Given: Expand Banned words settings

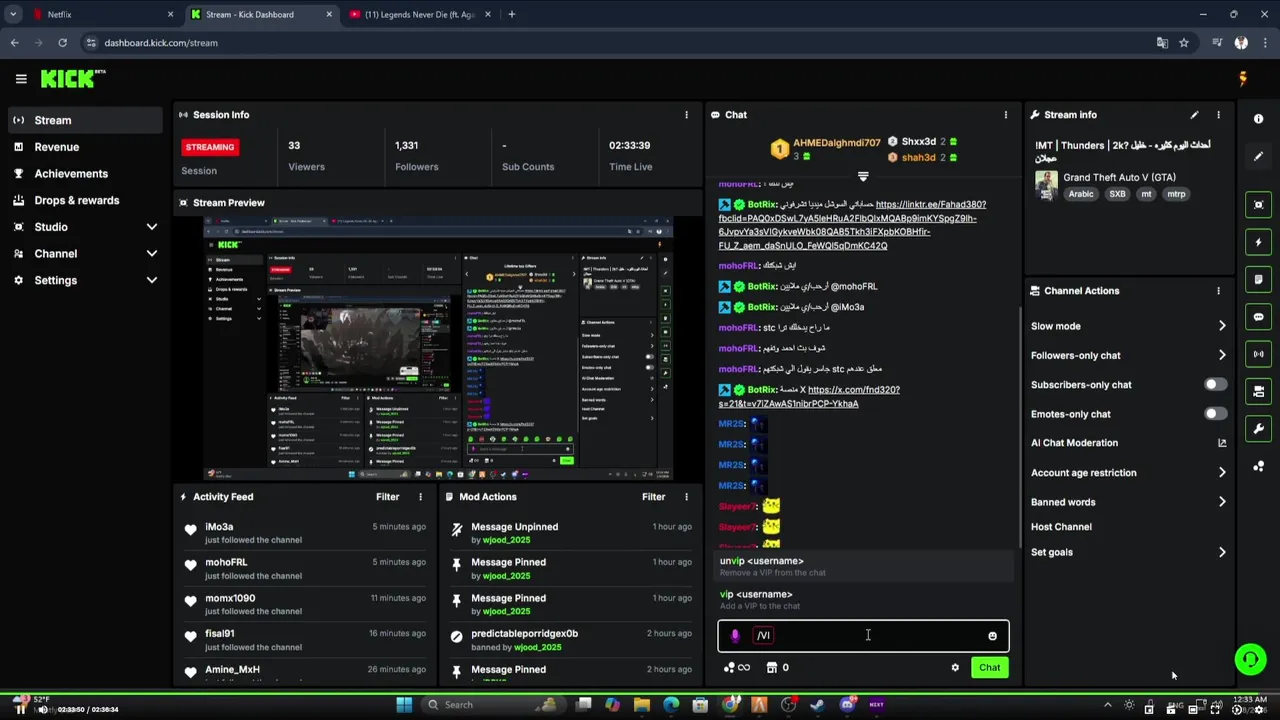Looking at the screenshot, I should click(x=1222, y=502).
